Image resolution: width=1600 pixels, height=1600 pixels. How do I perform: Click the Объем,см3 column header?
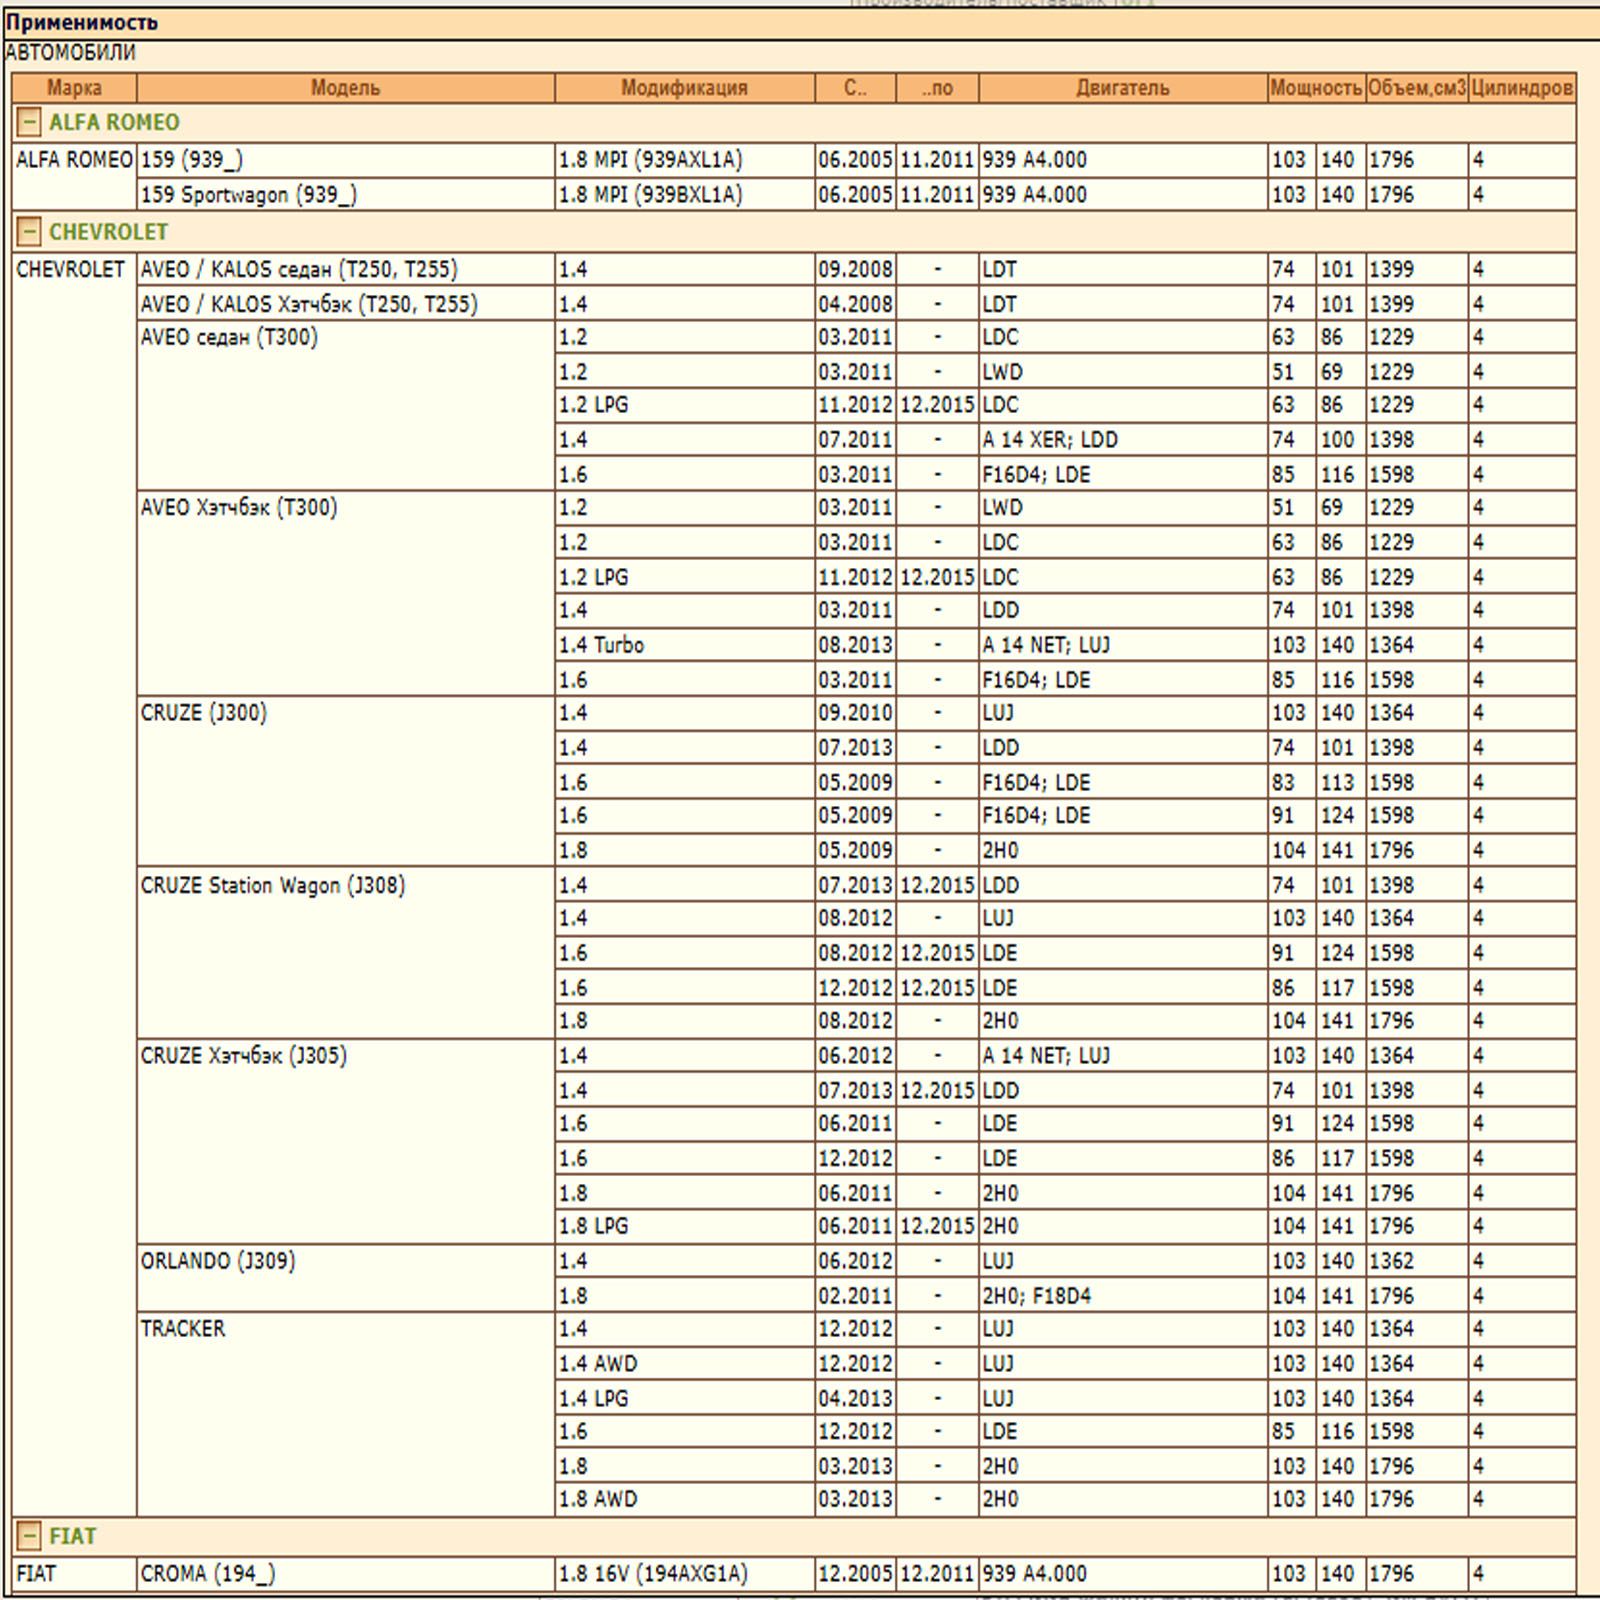pos(1416,88)
